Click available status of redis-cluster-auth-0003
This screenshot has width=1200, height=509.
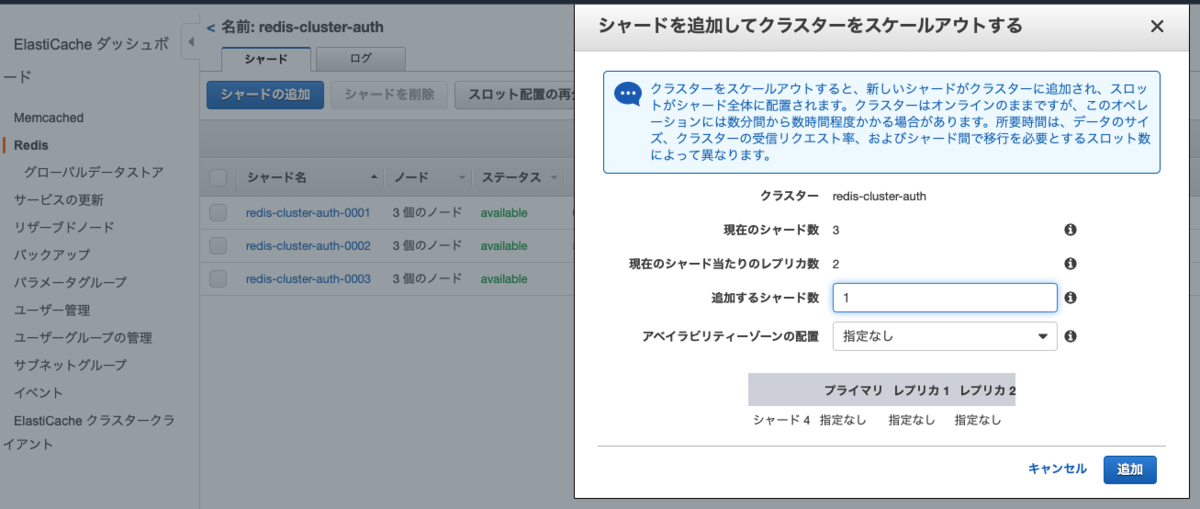504,279
